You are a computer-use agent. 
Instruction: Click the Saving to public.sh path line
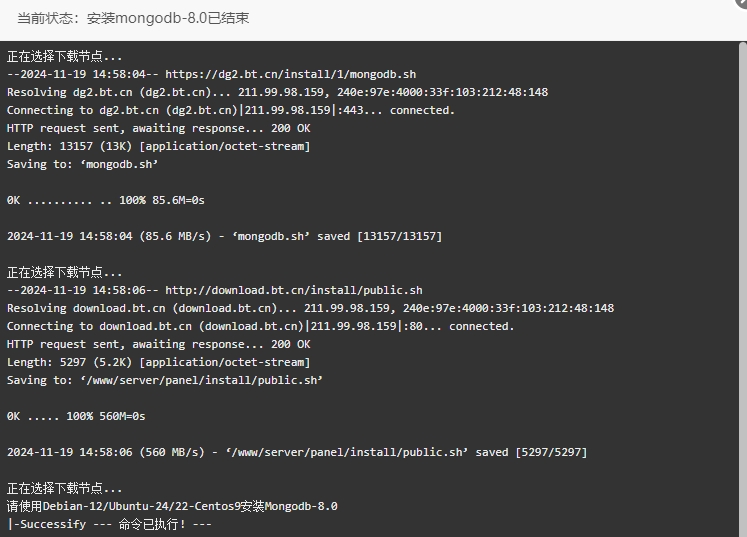(x=165, y=380)
